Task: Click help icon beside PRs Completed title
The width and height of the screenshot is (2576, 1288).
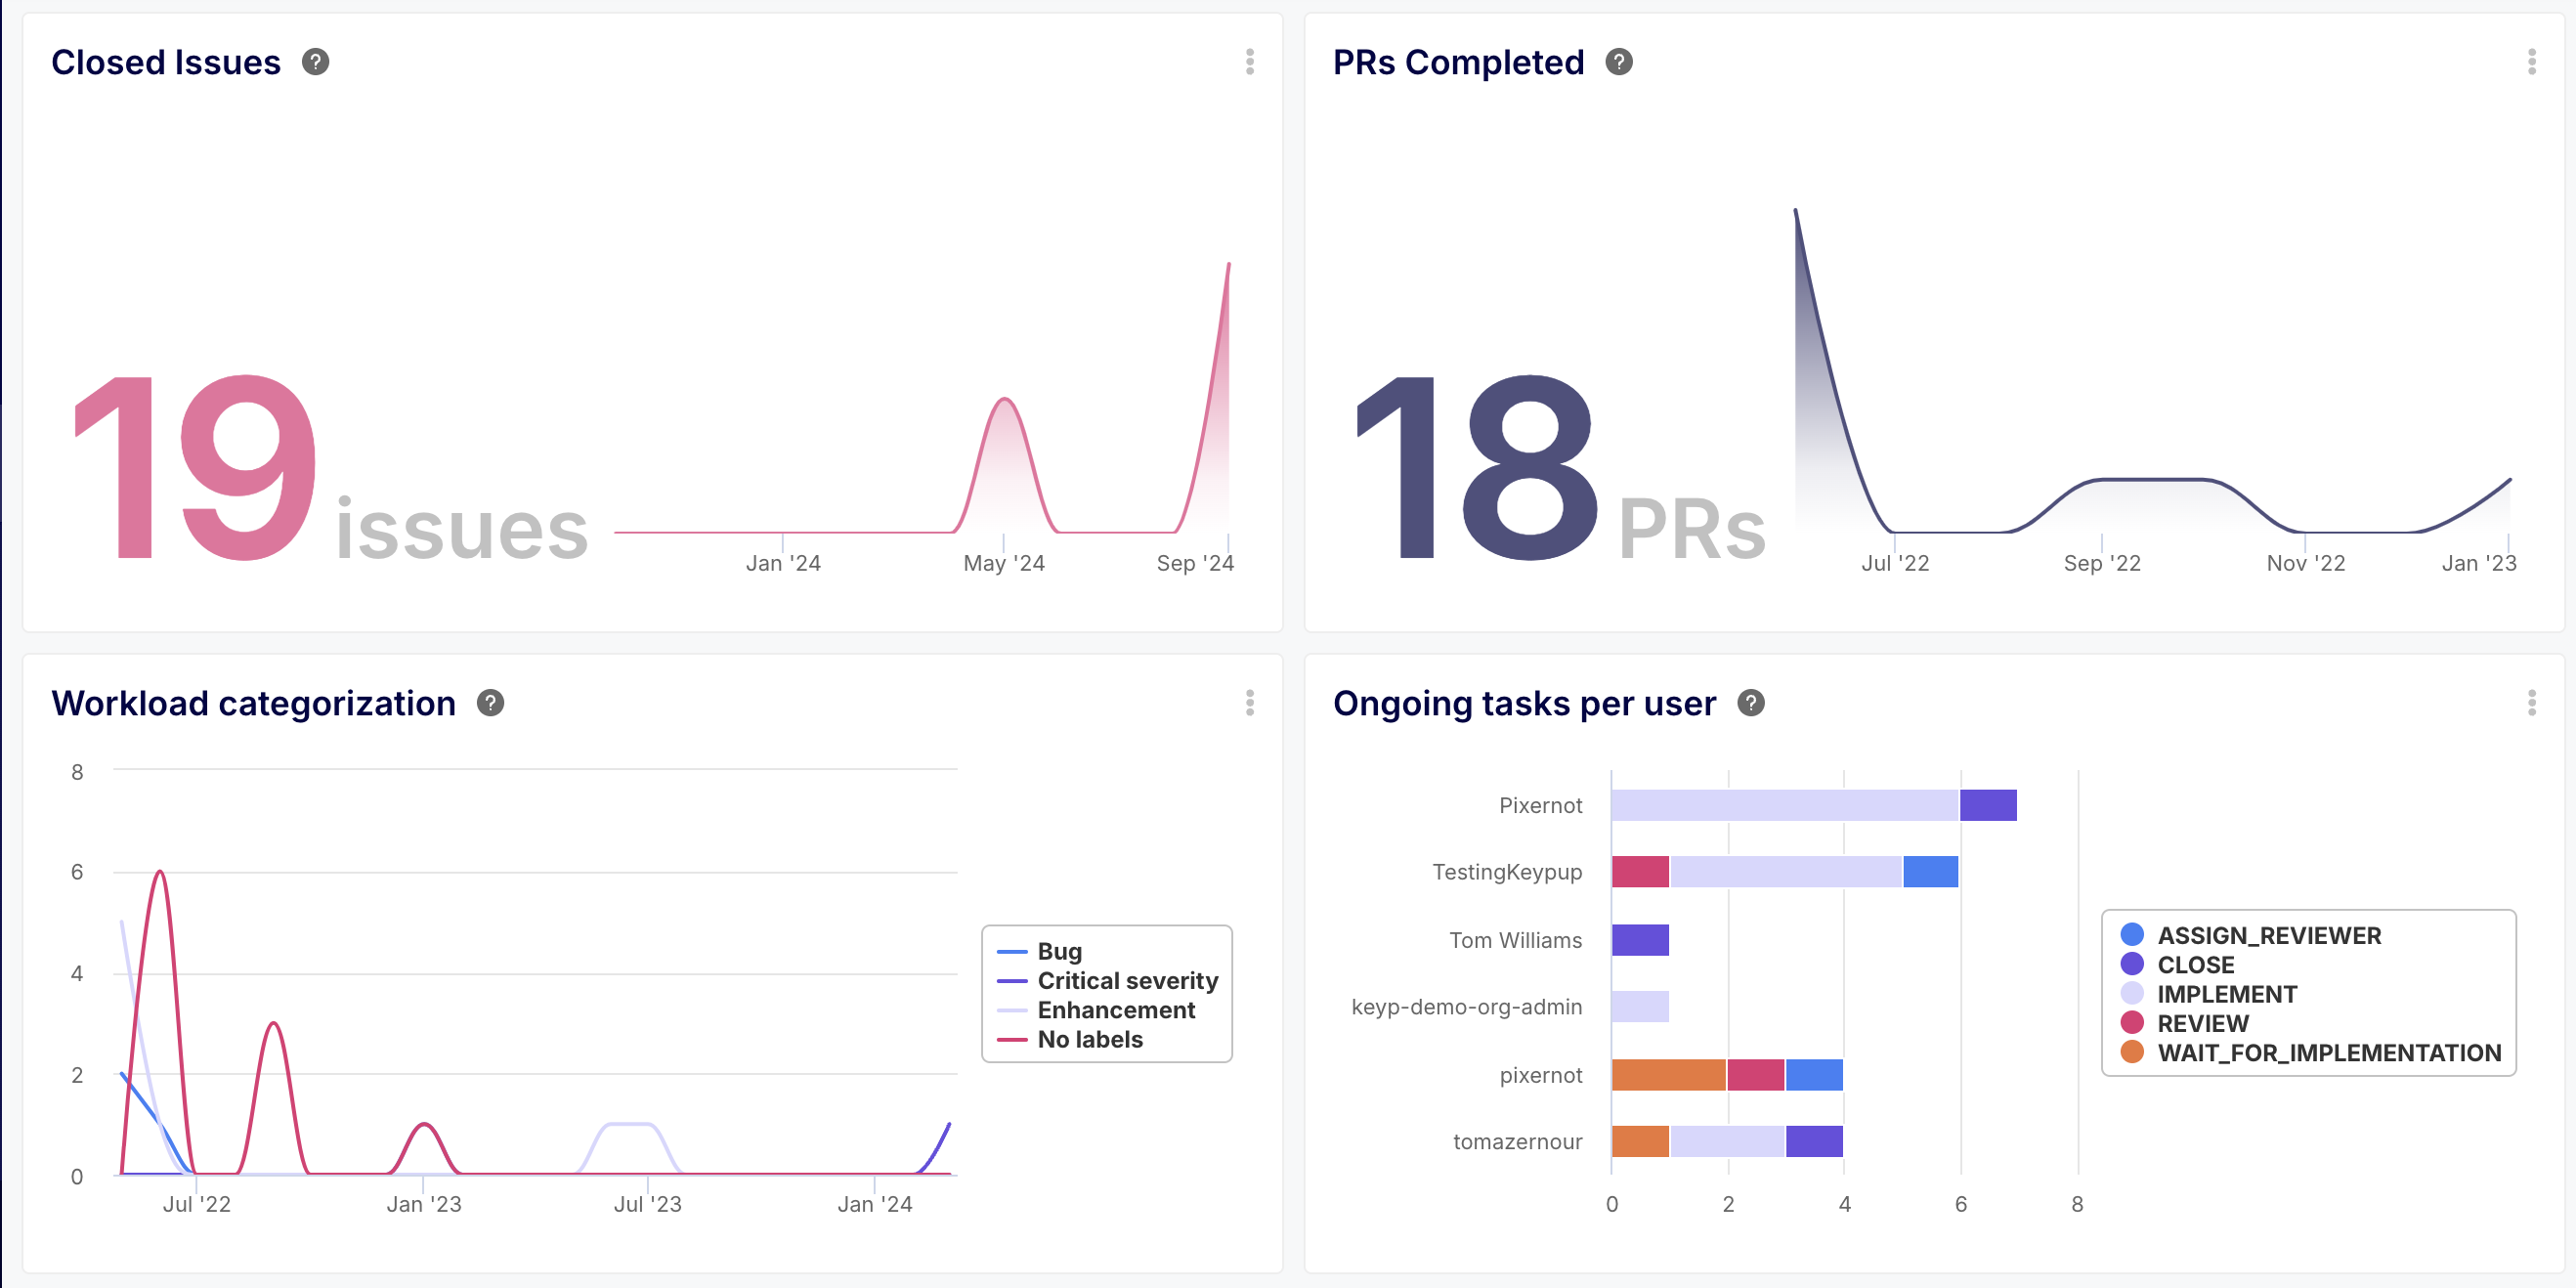Action: 1619,62
